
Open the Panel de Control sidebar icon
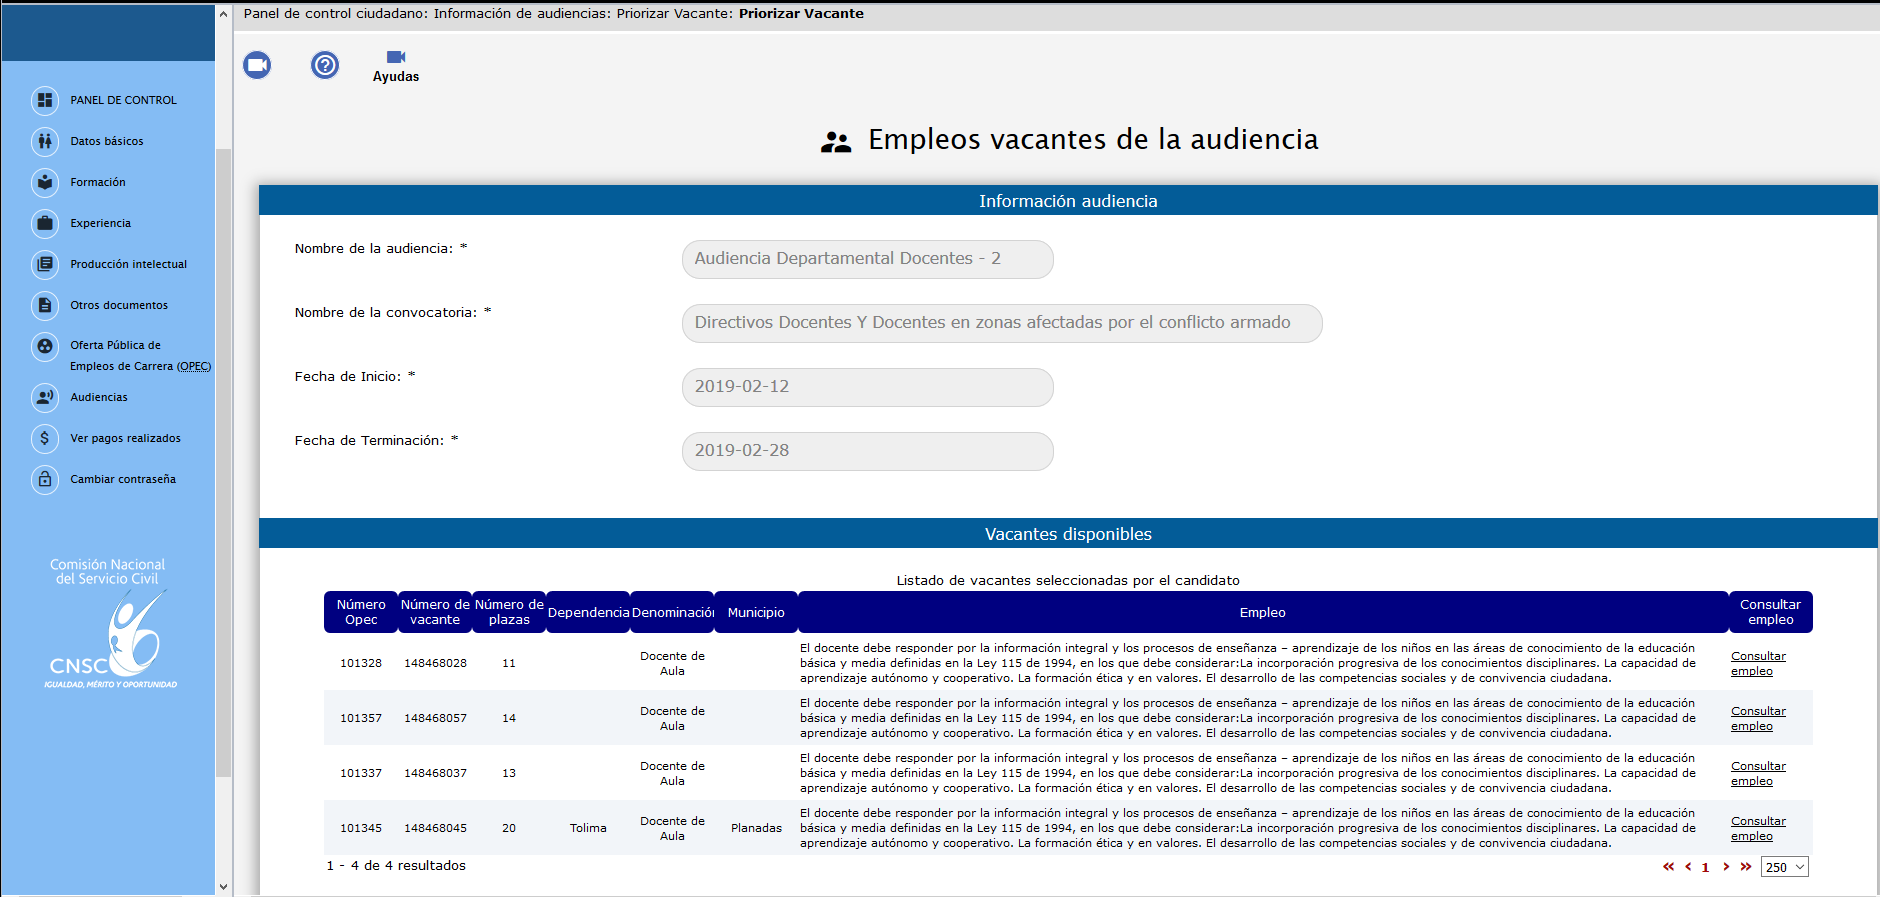(45, 100)
